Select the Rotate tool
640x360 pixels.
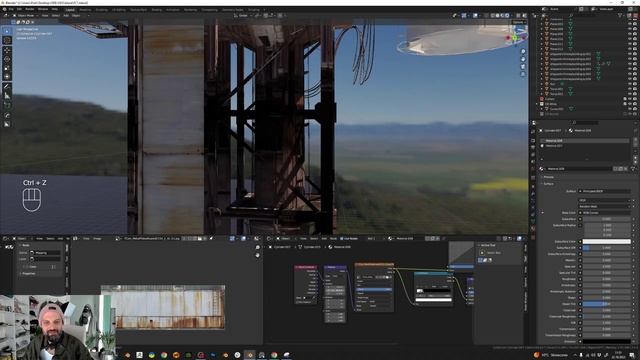click(x=7, y=59)
